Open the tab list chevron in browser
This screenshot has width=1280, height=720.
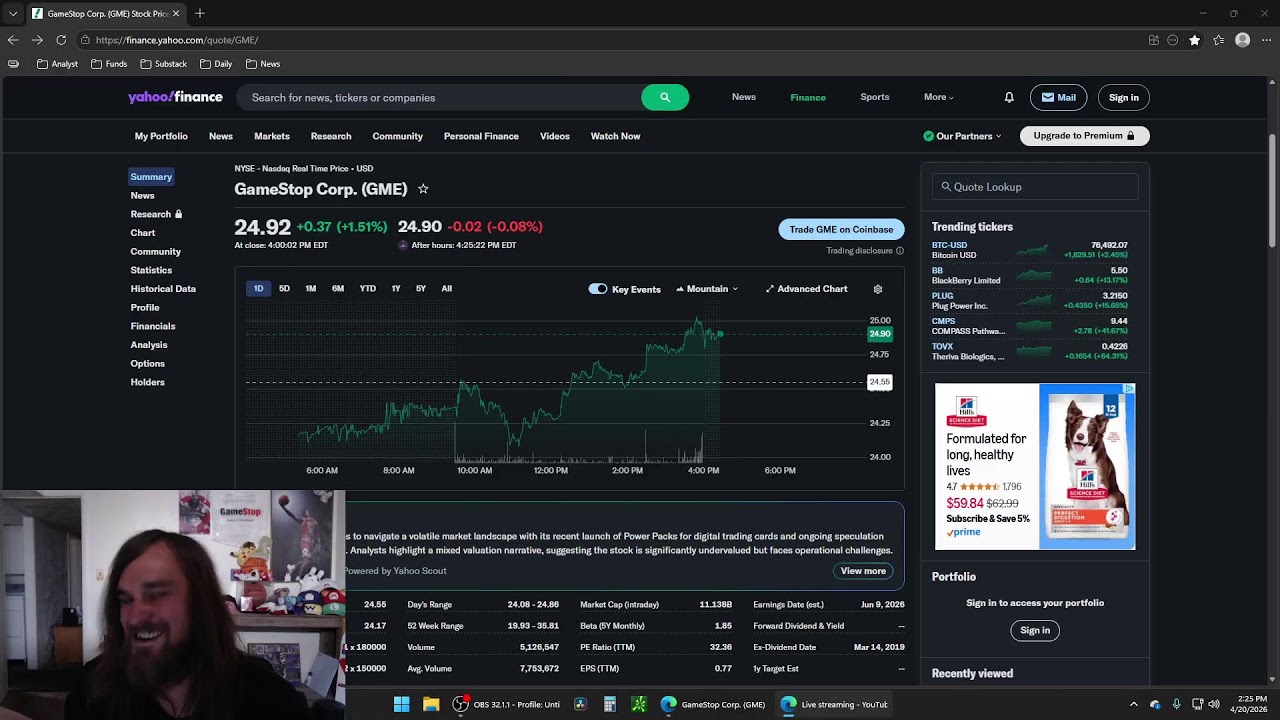(x=12, y=14)
